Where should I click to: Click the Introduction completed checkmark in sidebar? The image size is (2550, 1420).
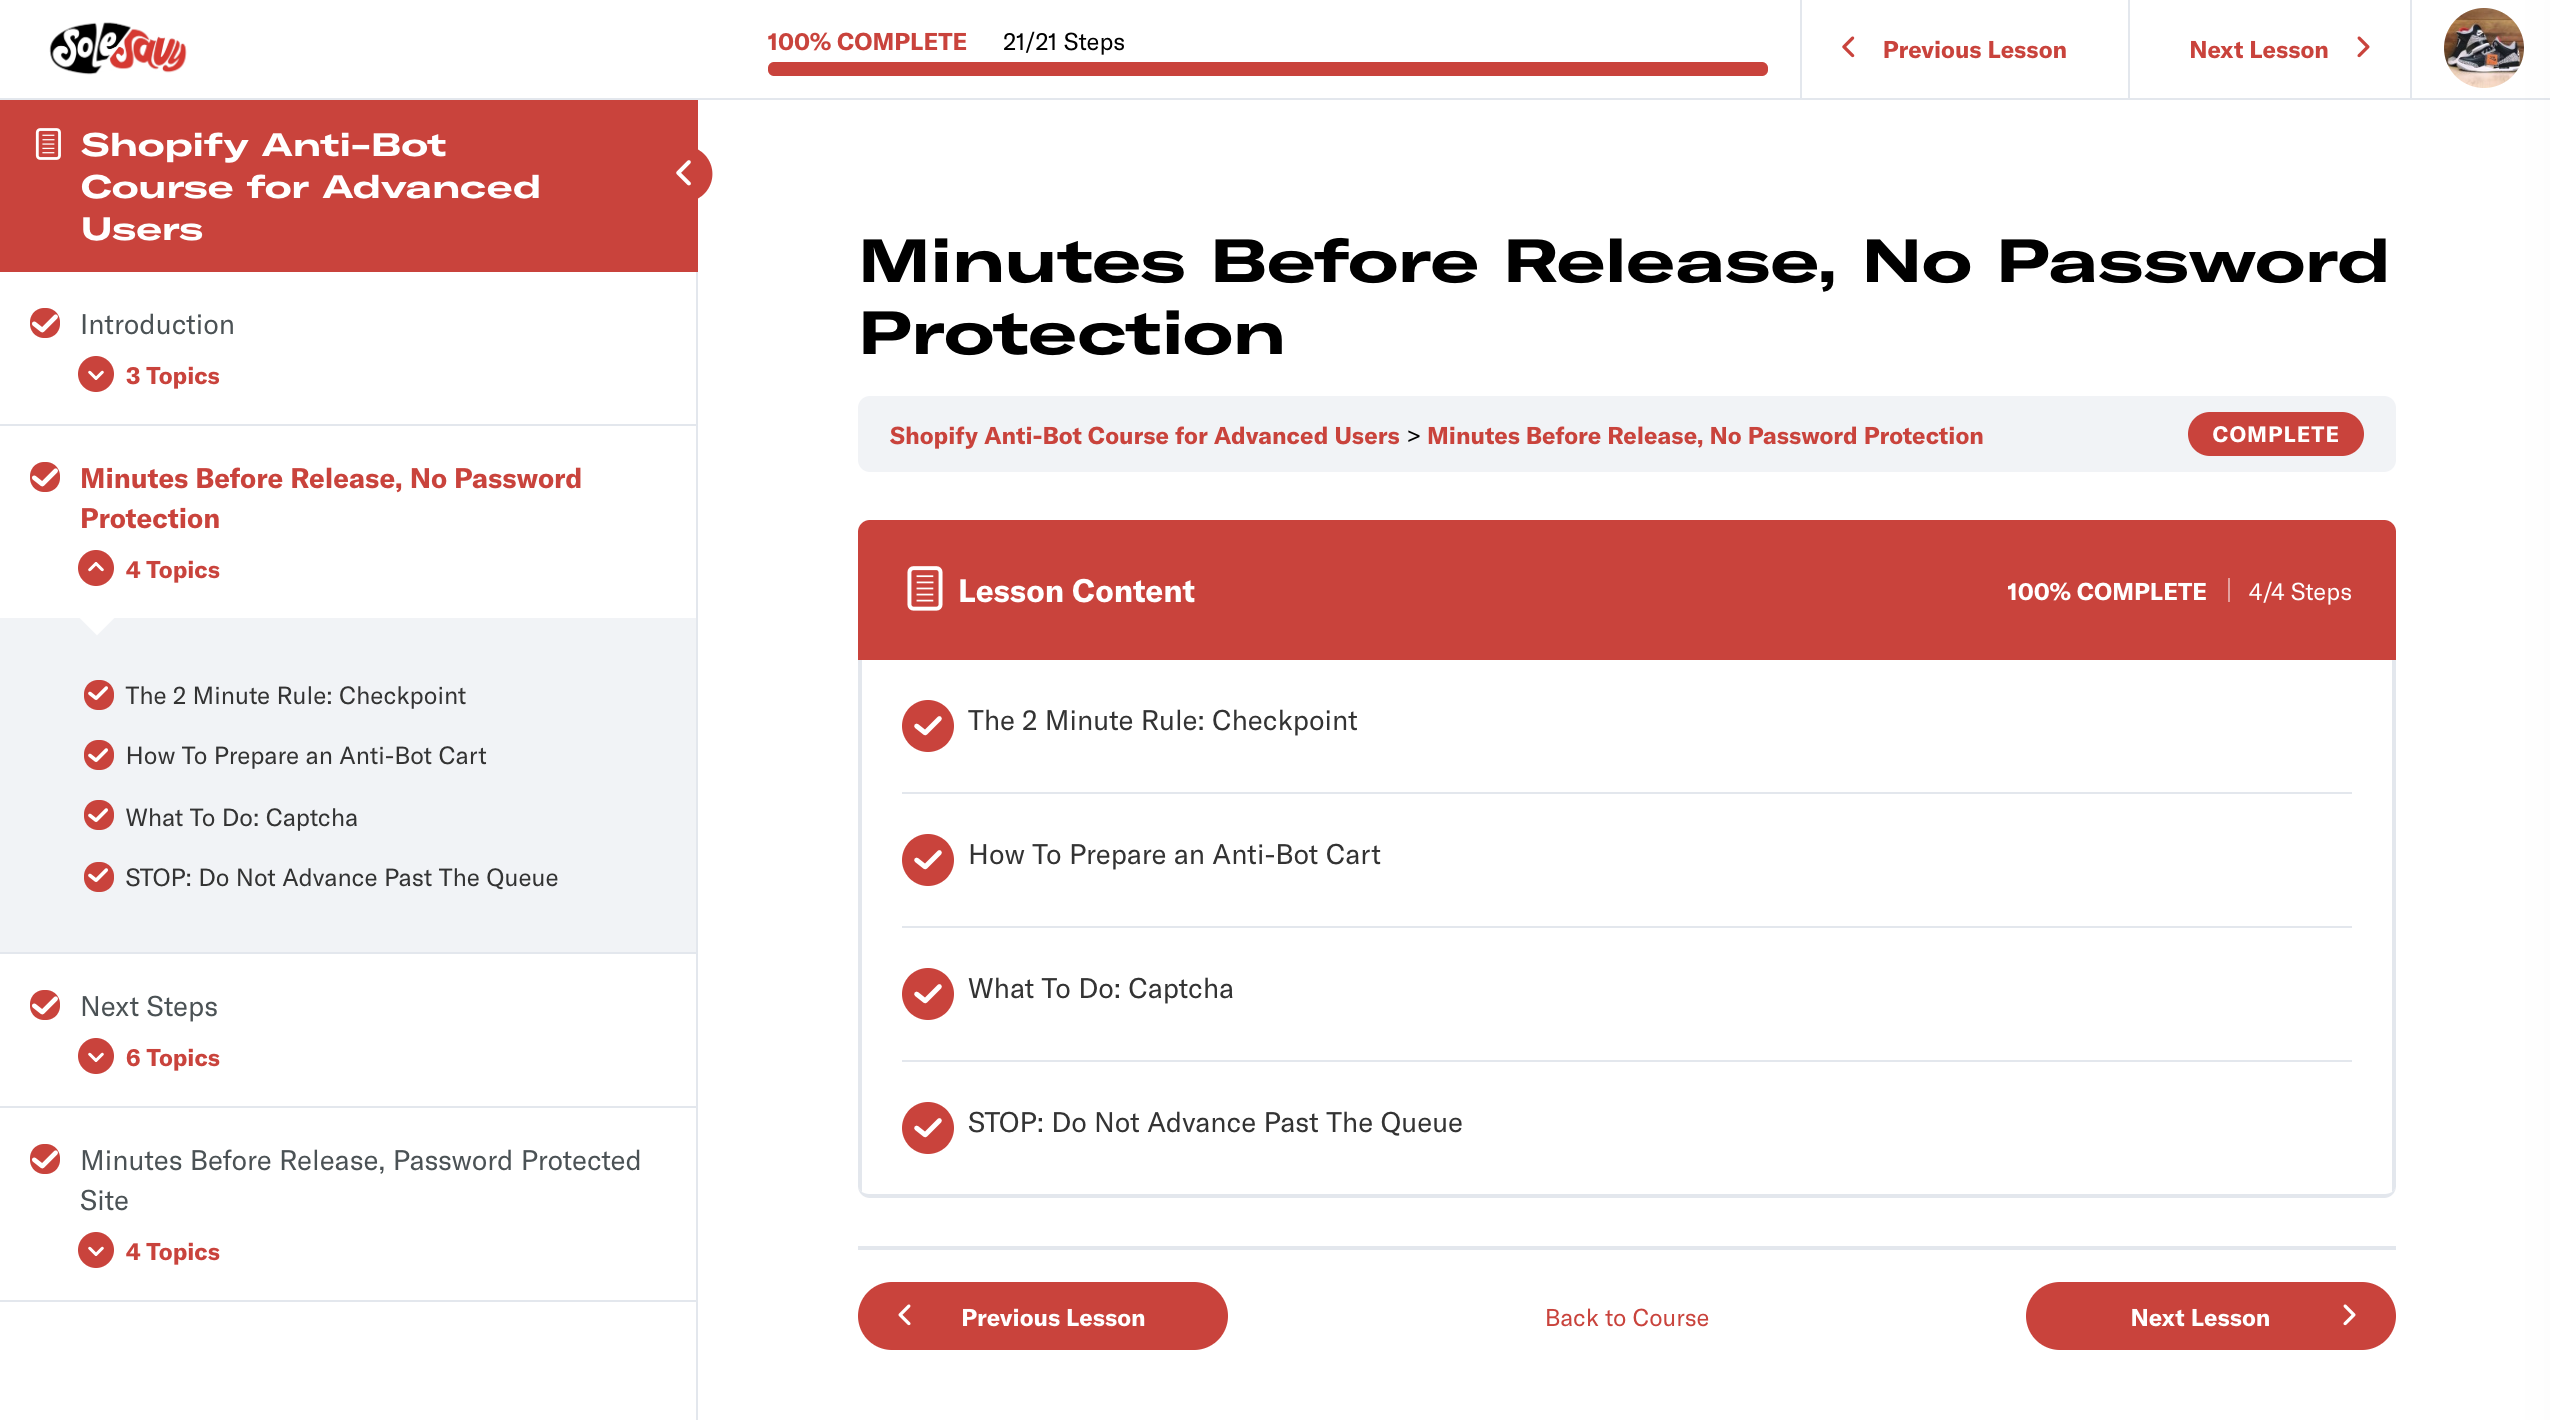point(45,323)
